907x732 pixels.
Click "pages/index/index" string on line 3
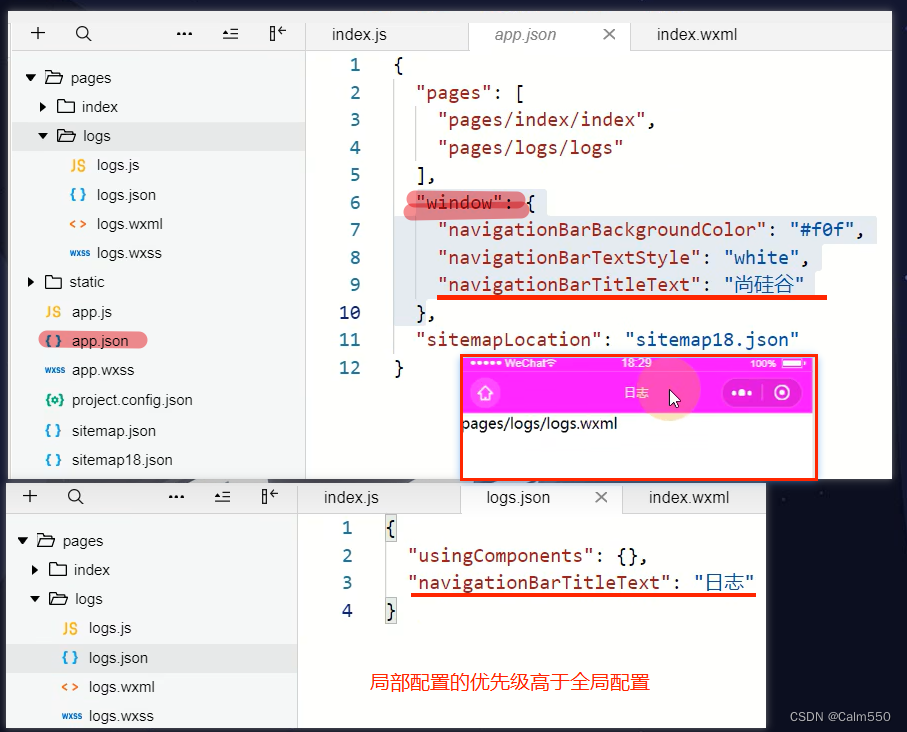(541, 120)
